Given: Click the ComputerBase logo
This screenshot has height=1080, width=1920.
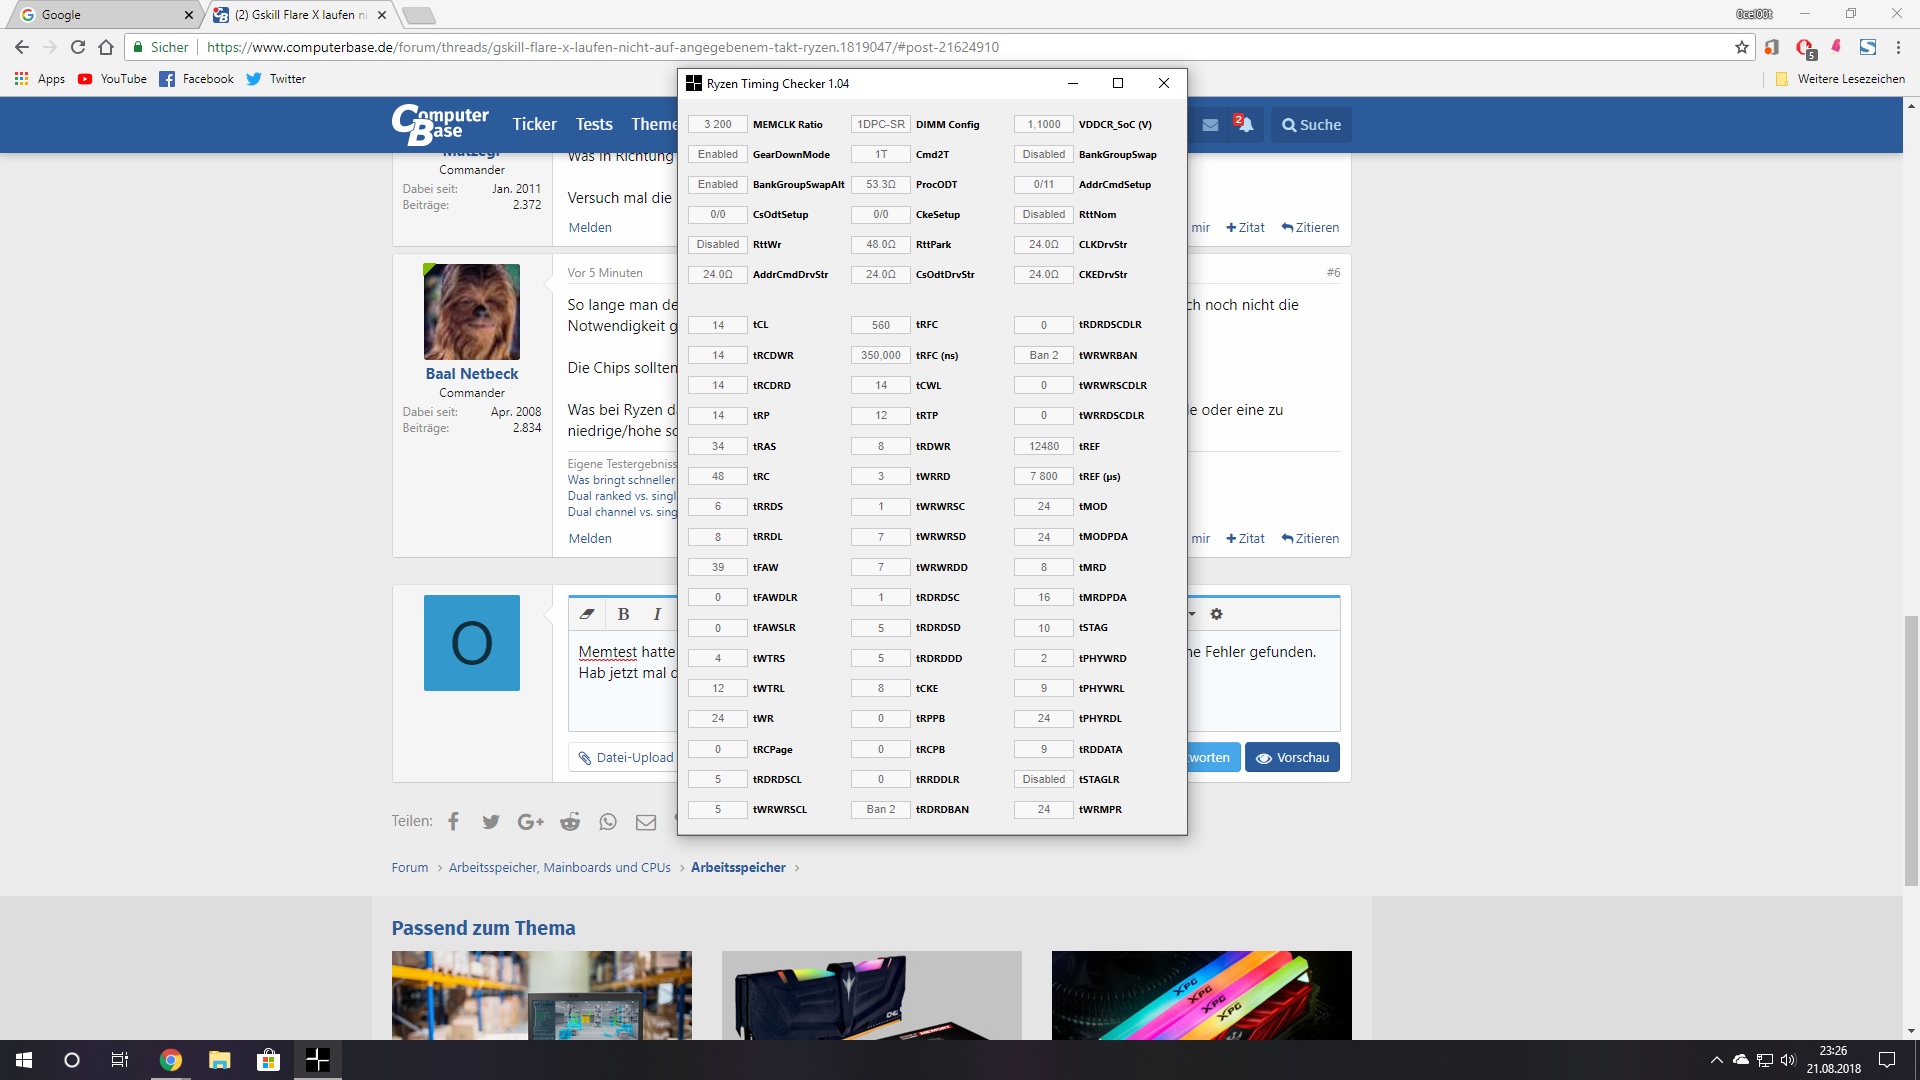Looking at the screenshot, I should [440, 124].
